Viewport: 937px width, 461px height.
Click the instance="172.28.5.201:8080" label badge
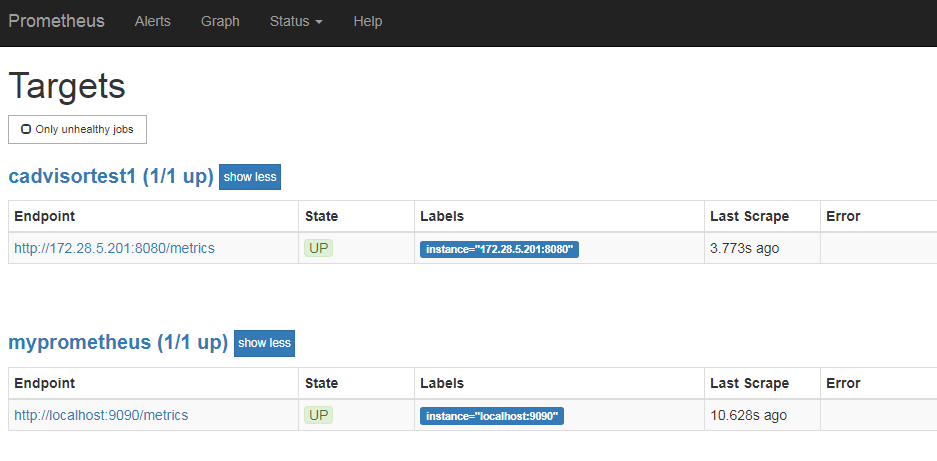(499, 249)
